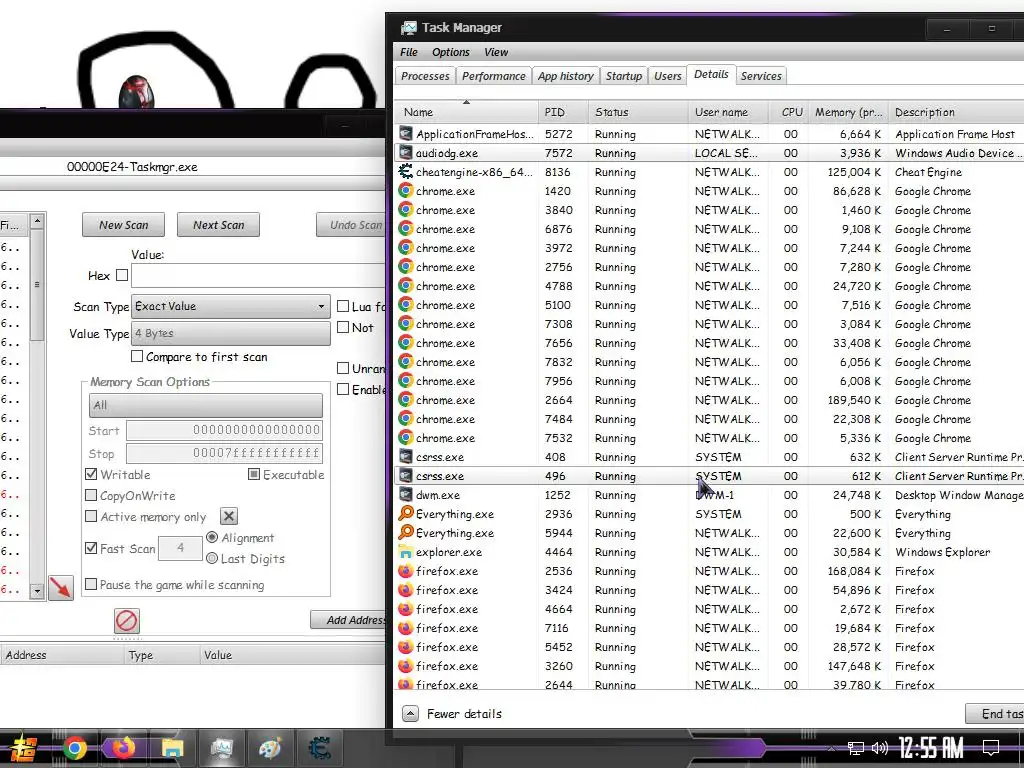Screen dimensions: 1024x768
Task: Click dwm.exe process icon
Action: pyautogui.click(x=406, y=495)
